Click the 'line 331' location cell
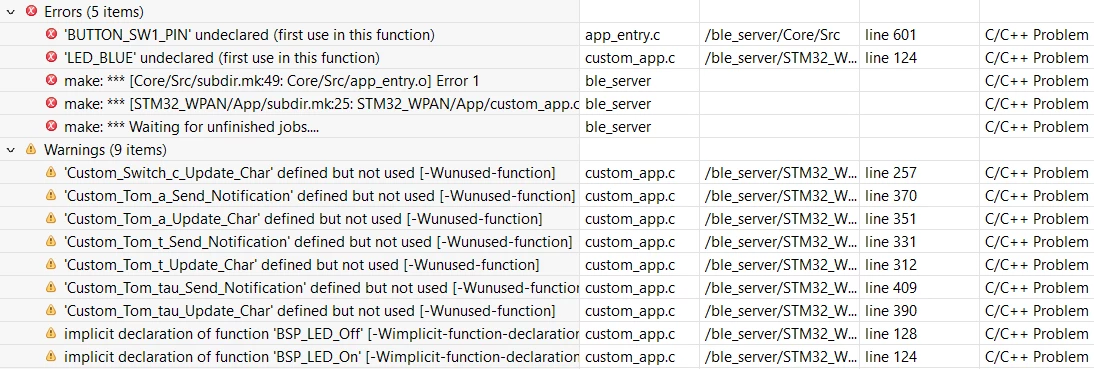1094x369 pixels. pyautogui.click(x=890, y=241)
